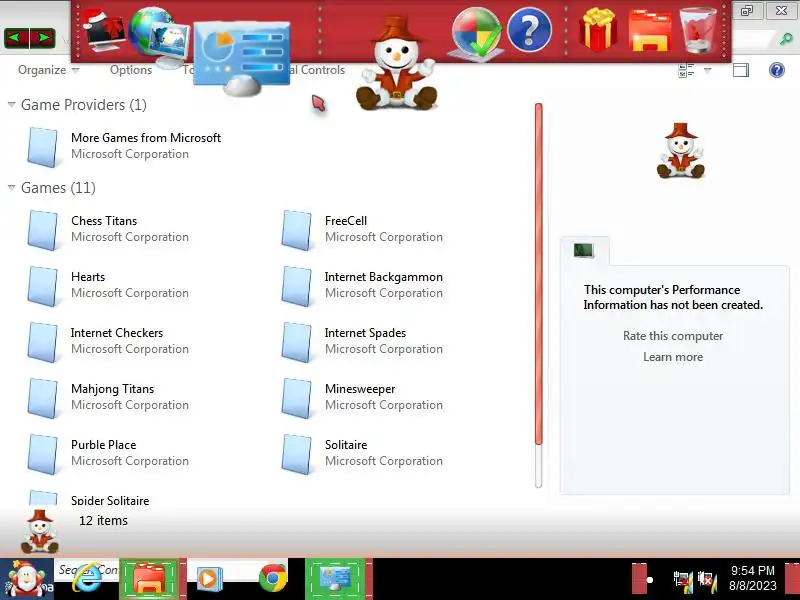Click the large snowman icon in the dock

click(x=396, y=63)
